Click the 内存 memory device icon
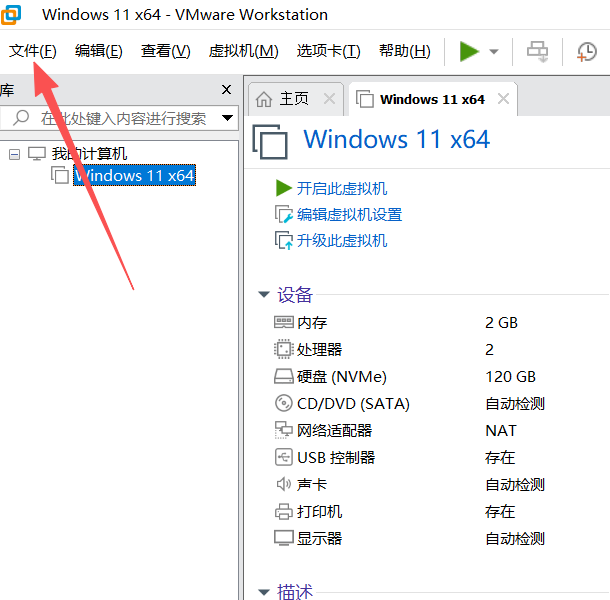Image resolution: width=610 pixels, height=600 pixels. click(284, 323)
